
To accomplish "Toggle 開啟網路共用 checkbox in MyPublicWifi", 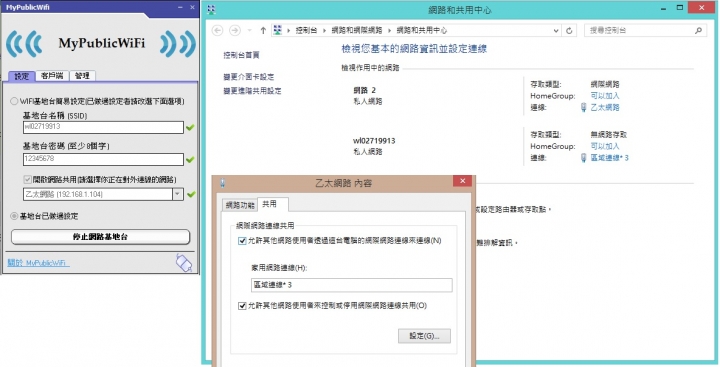I will pos(27,179).
